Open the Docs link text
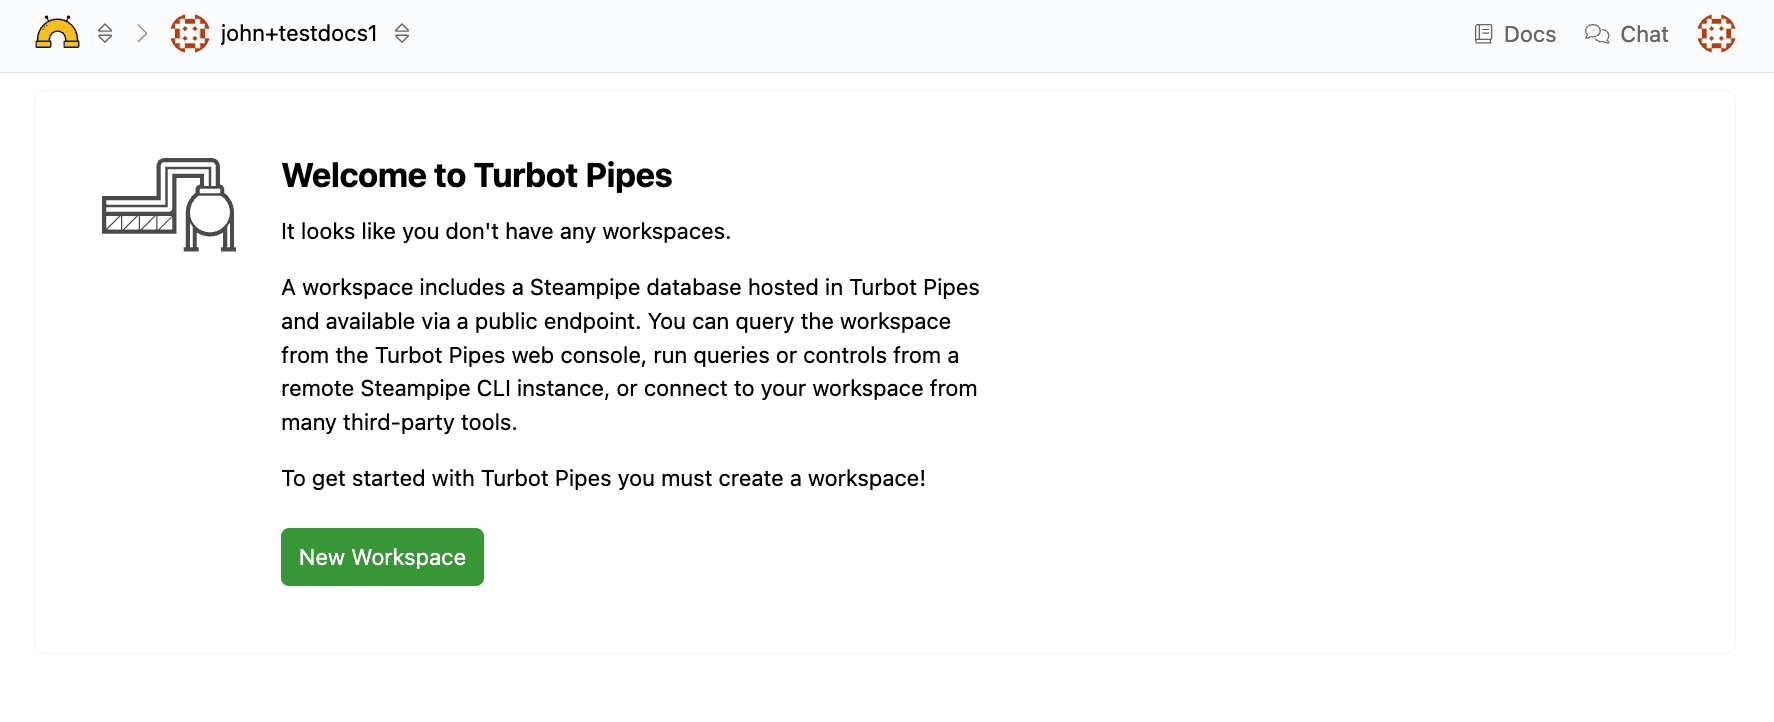This screenshot has height=722, width=1774. coord(1530,34)
